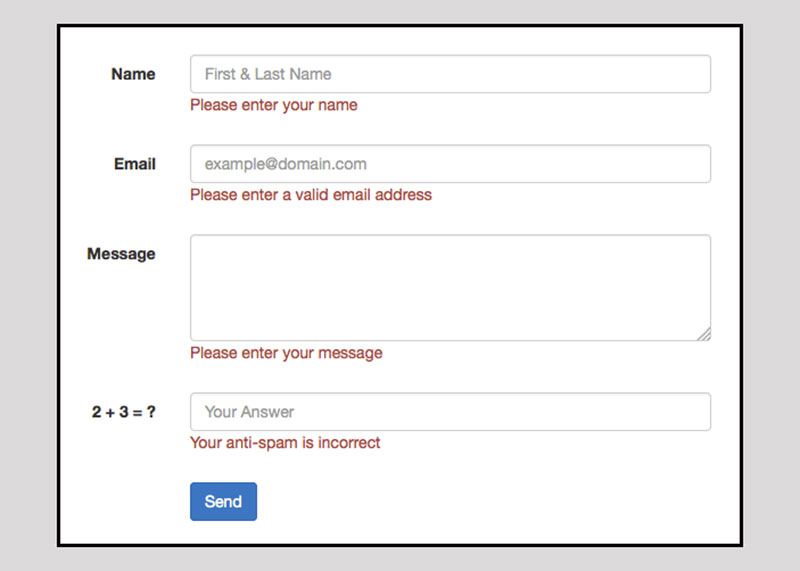
Task: Click the bold Email label
Action: pos(135,164)
